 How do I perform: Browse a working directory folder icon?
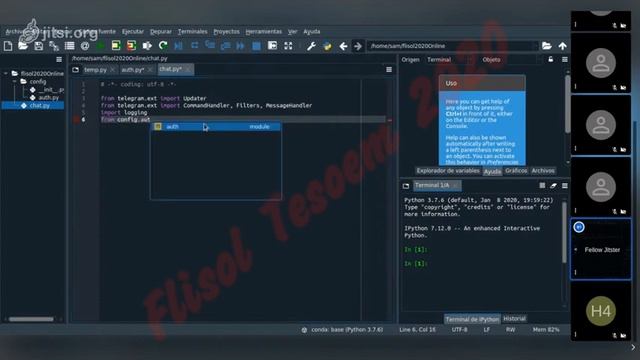(547, 46)
